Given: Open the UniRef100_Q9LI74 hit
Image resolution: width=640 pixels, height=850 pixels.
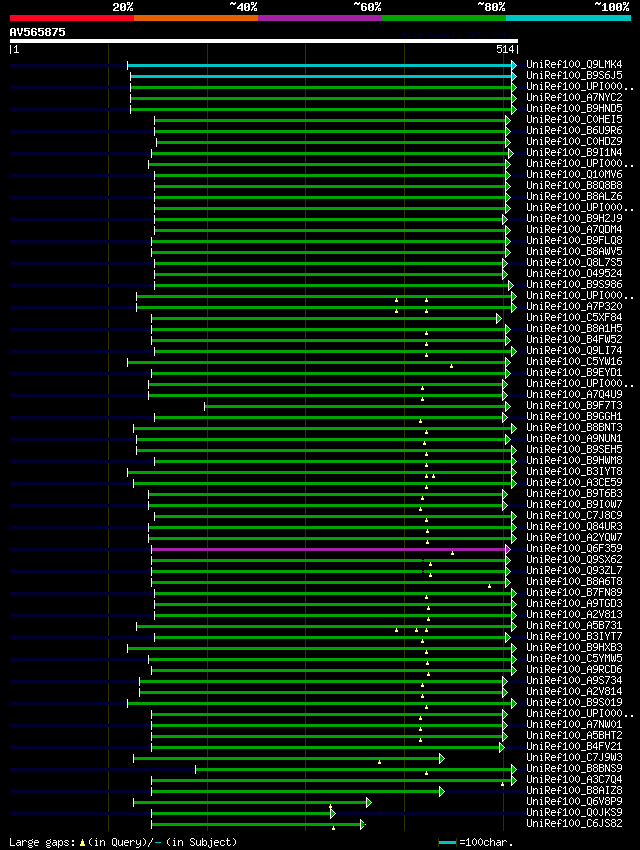Looking at the screenshot, I should click(574, 350).
